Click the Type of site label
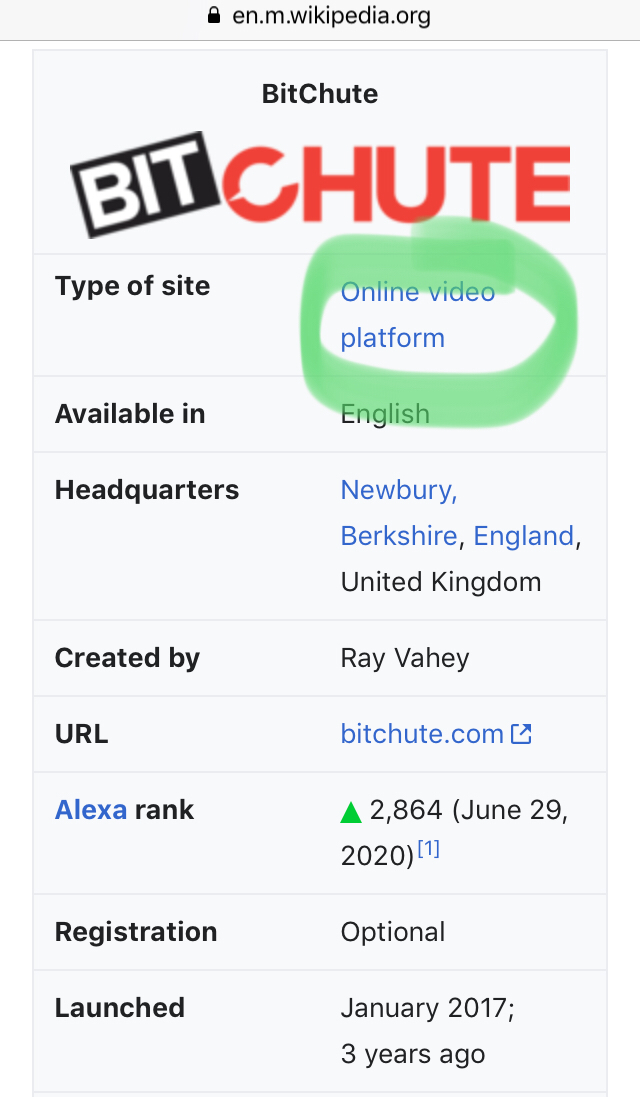640x1097 pixels. click(x=132, y=285)
